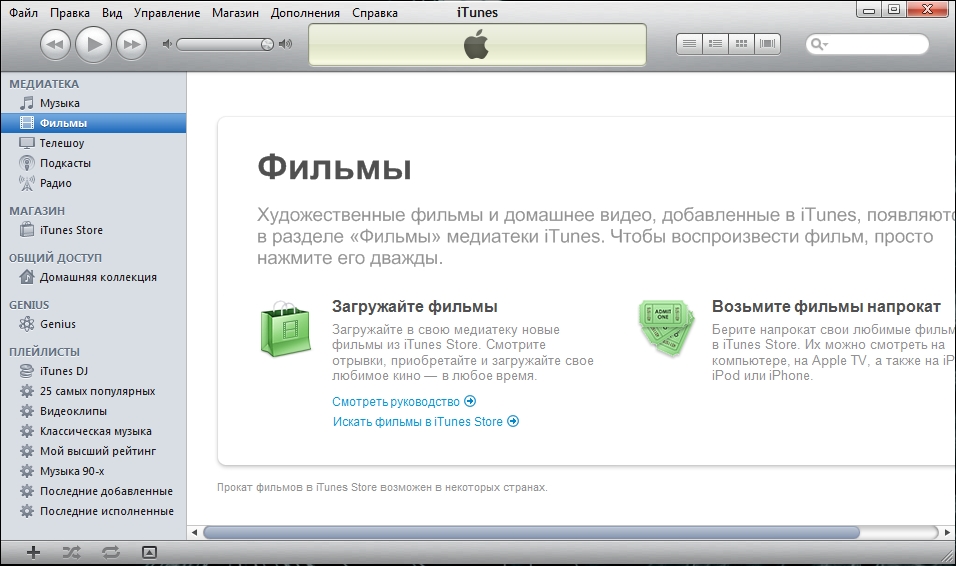
Task: Click the green shopping bag movie icon
Action: pyautogui.click(x=285, y=329)
